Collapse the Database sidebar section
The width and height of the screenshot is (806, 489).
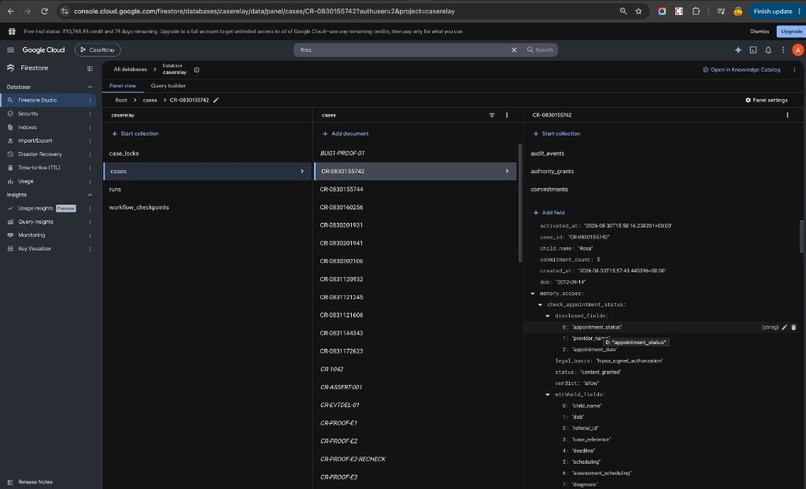point(90,87)
